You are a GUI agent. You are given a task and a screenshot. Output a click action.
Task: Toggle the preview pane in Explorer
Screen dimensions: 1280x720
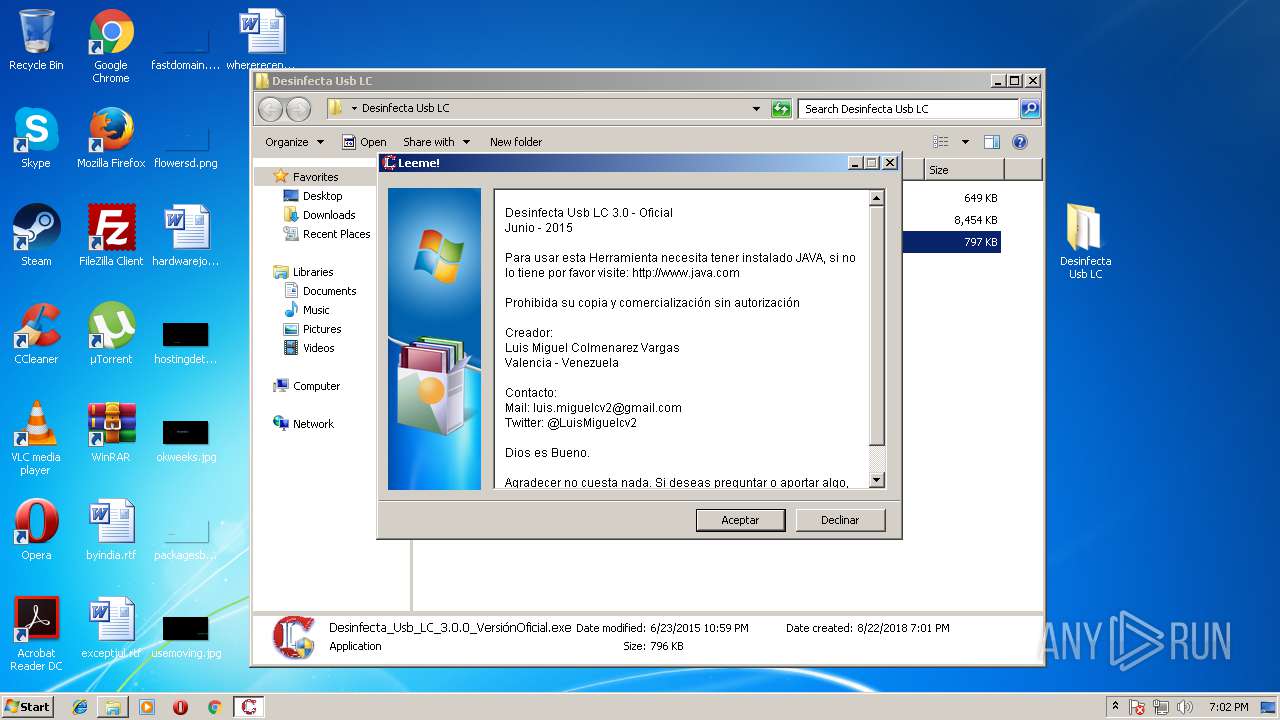coord(991,142)
